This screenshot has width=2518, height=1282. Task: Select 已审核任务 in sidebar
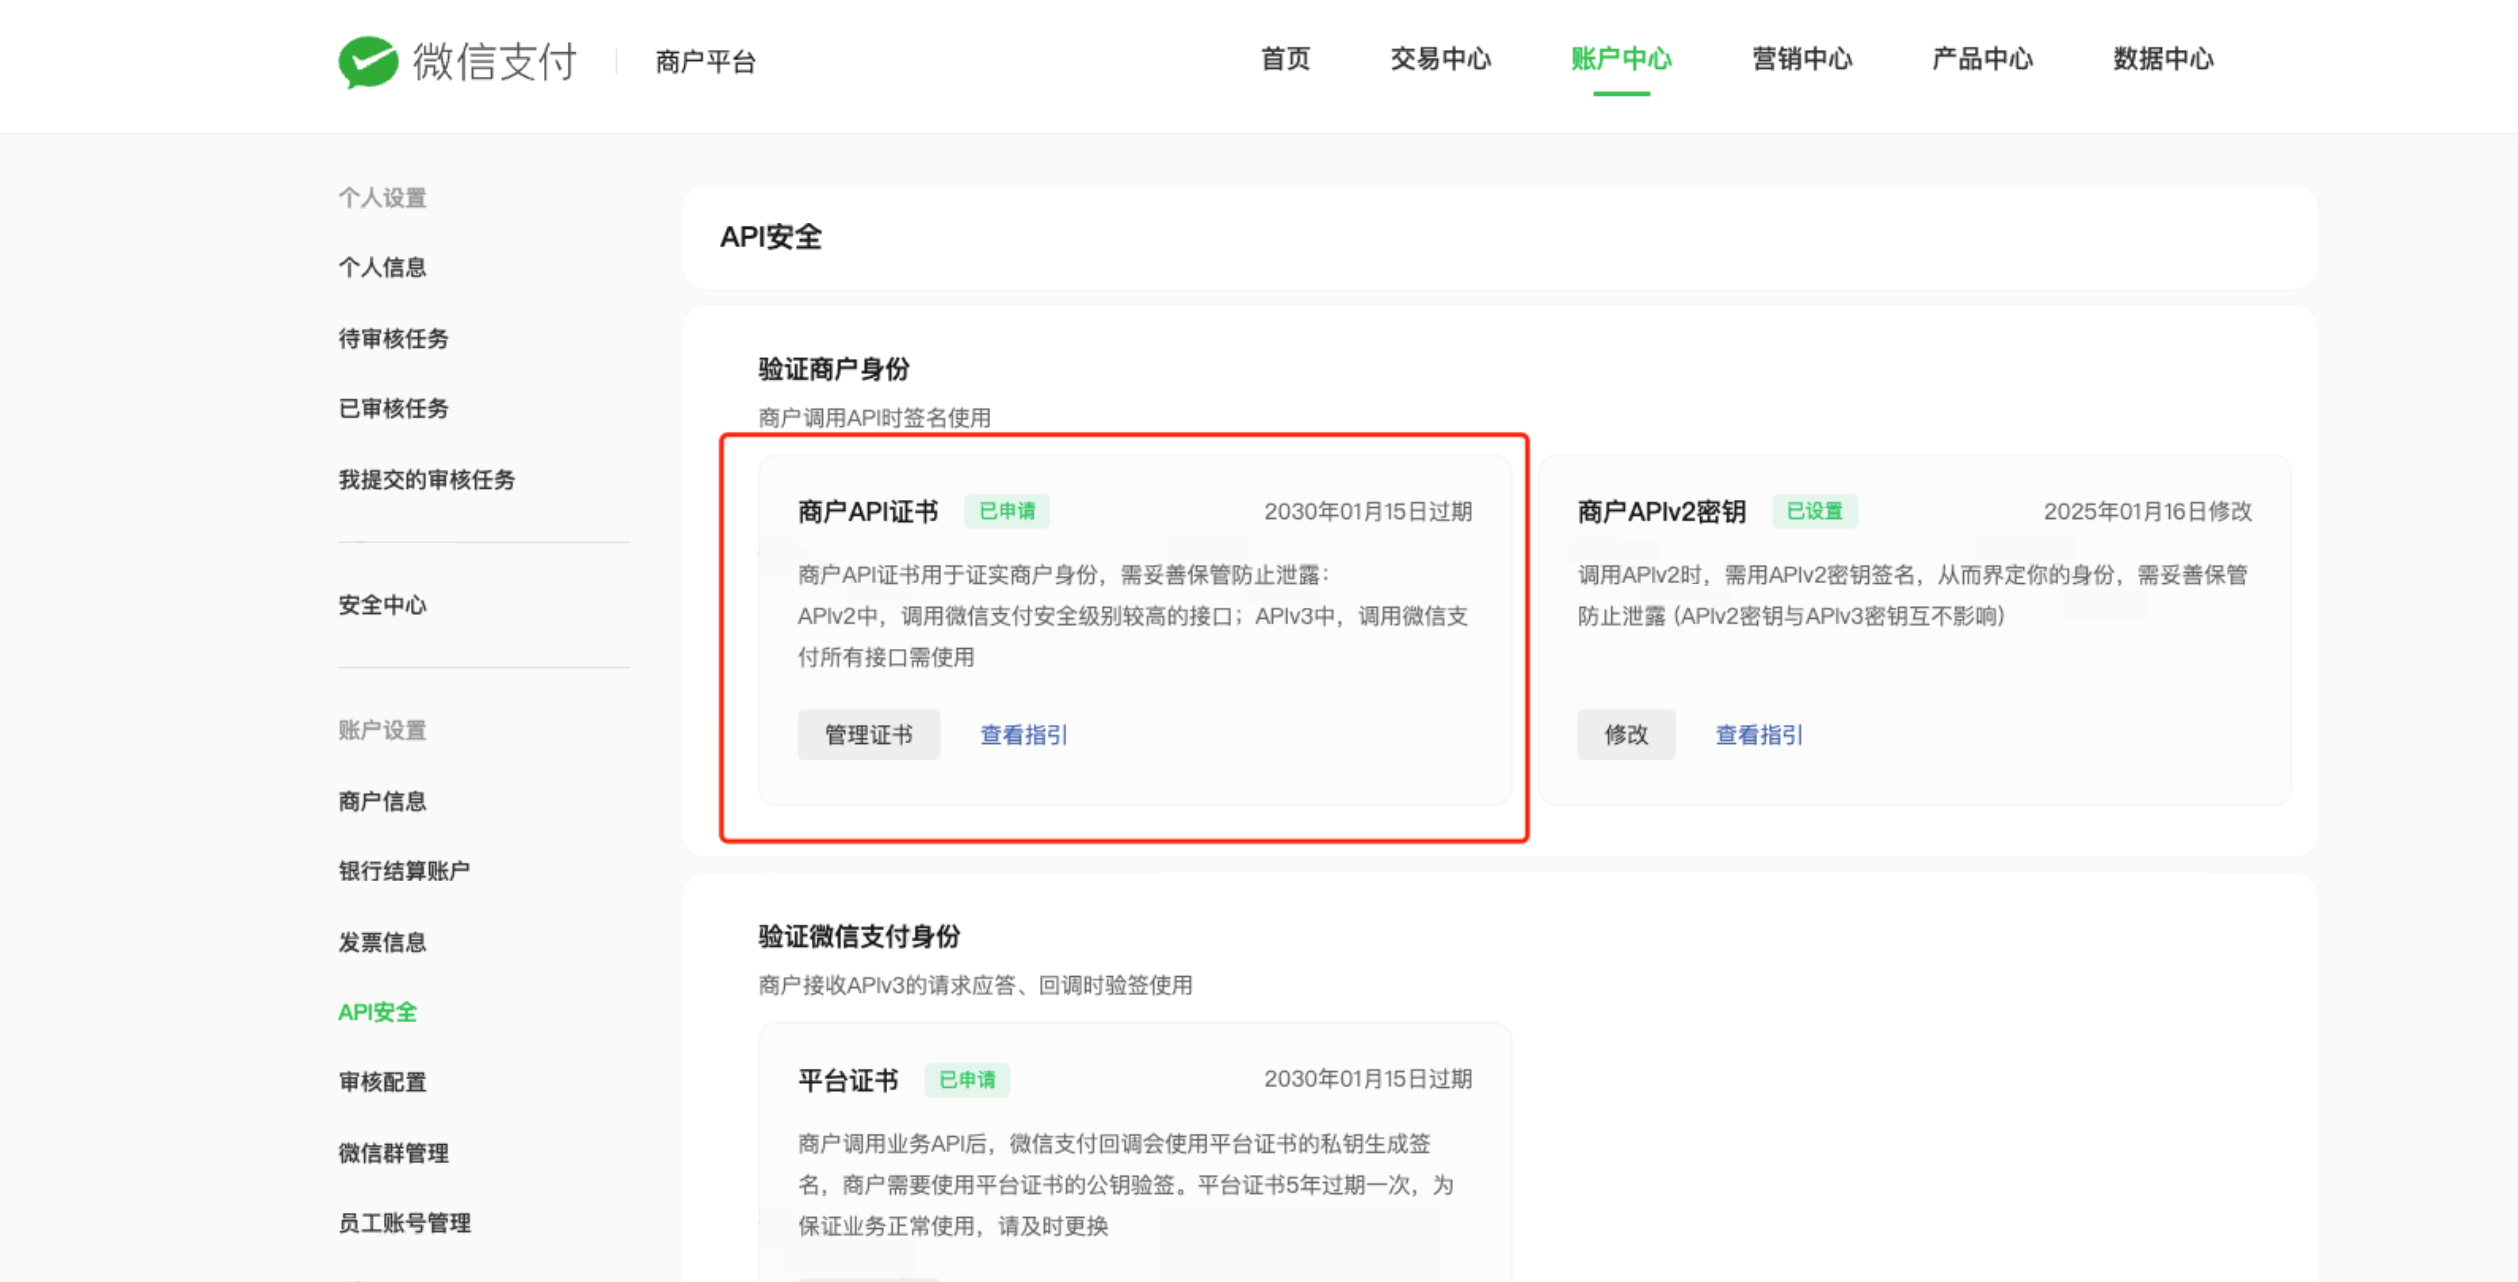tap(393, 408)
